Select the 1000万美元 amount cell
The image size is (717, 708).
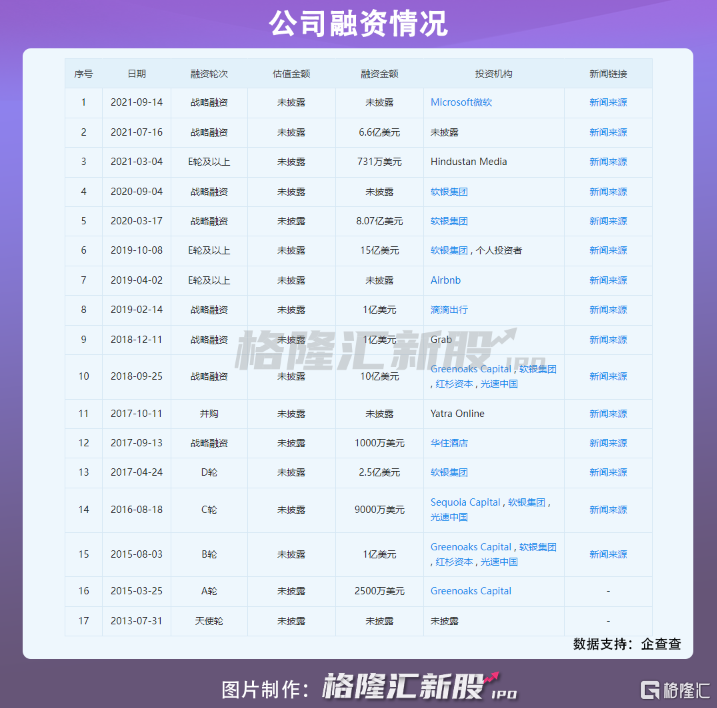[379, 443]
